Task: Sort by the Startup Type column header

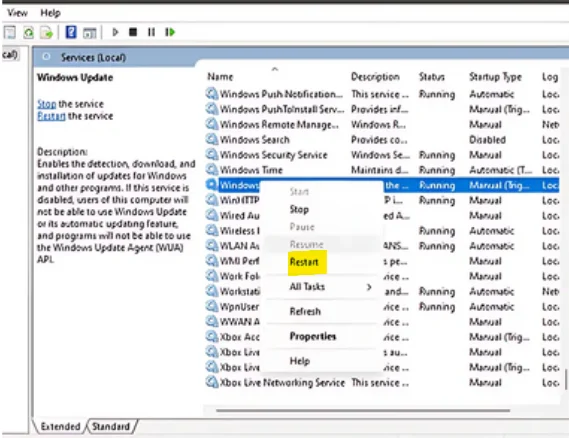Action: point(495,77)
